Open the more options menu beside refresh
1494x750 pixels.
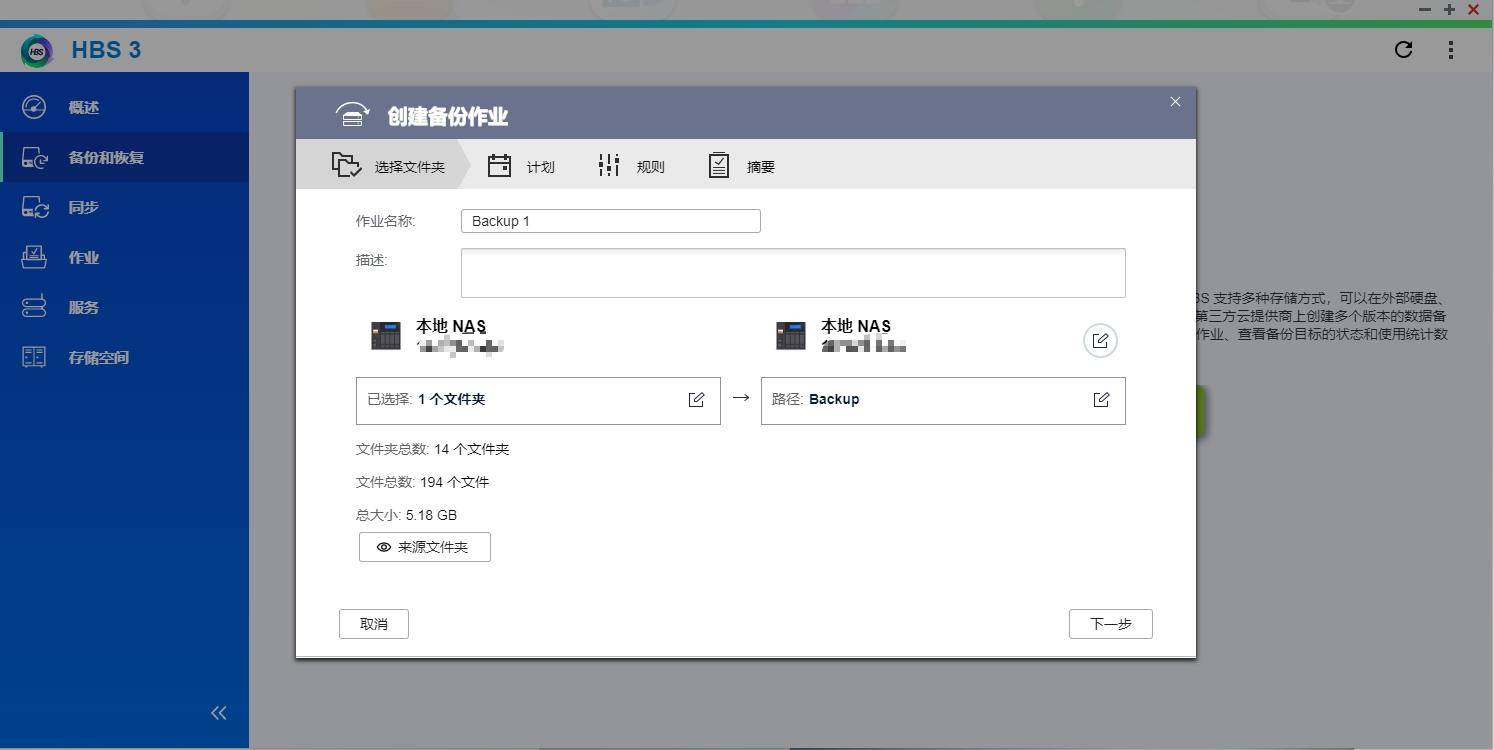(x=1451, y=49)
